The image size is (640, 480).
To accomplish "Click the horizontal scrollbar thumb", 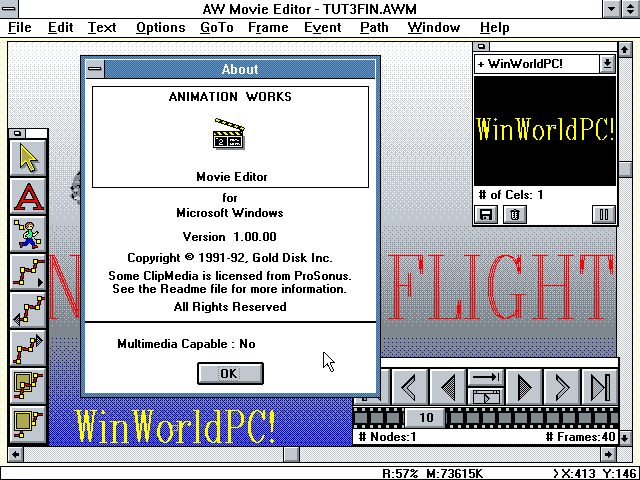I will coord(291,454).
